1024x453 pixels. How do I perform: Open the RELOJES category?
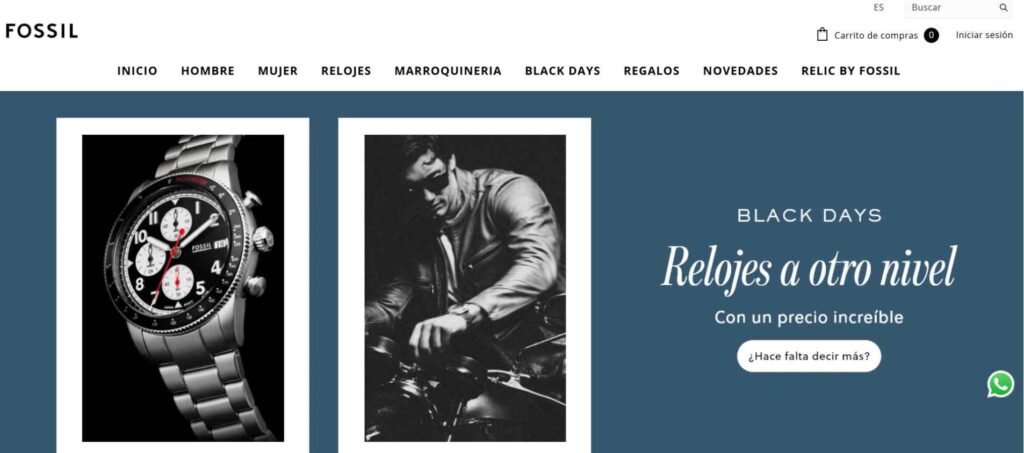click(346, 71)
